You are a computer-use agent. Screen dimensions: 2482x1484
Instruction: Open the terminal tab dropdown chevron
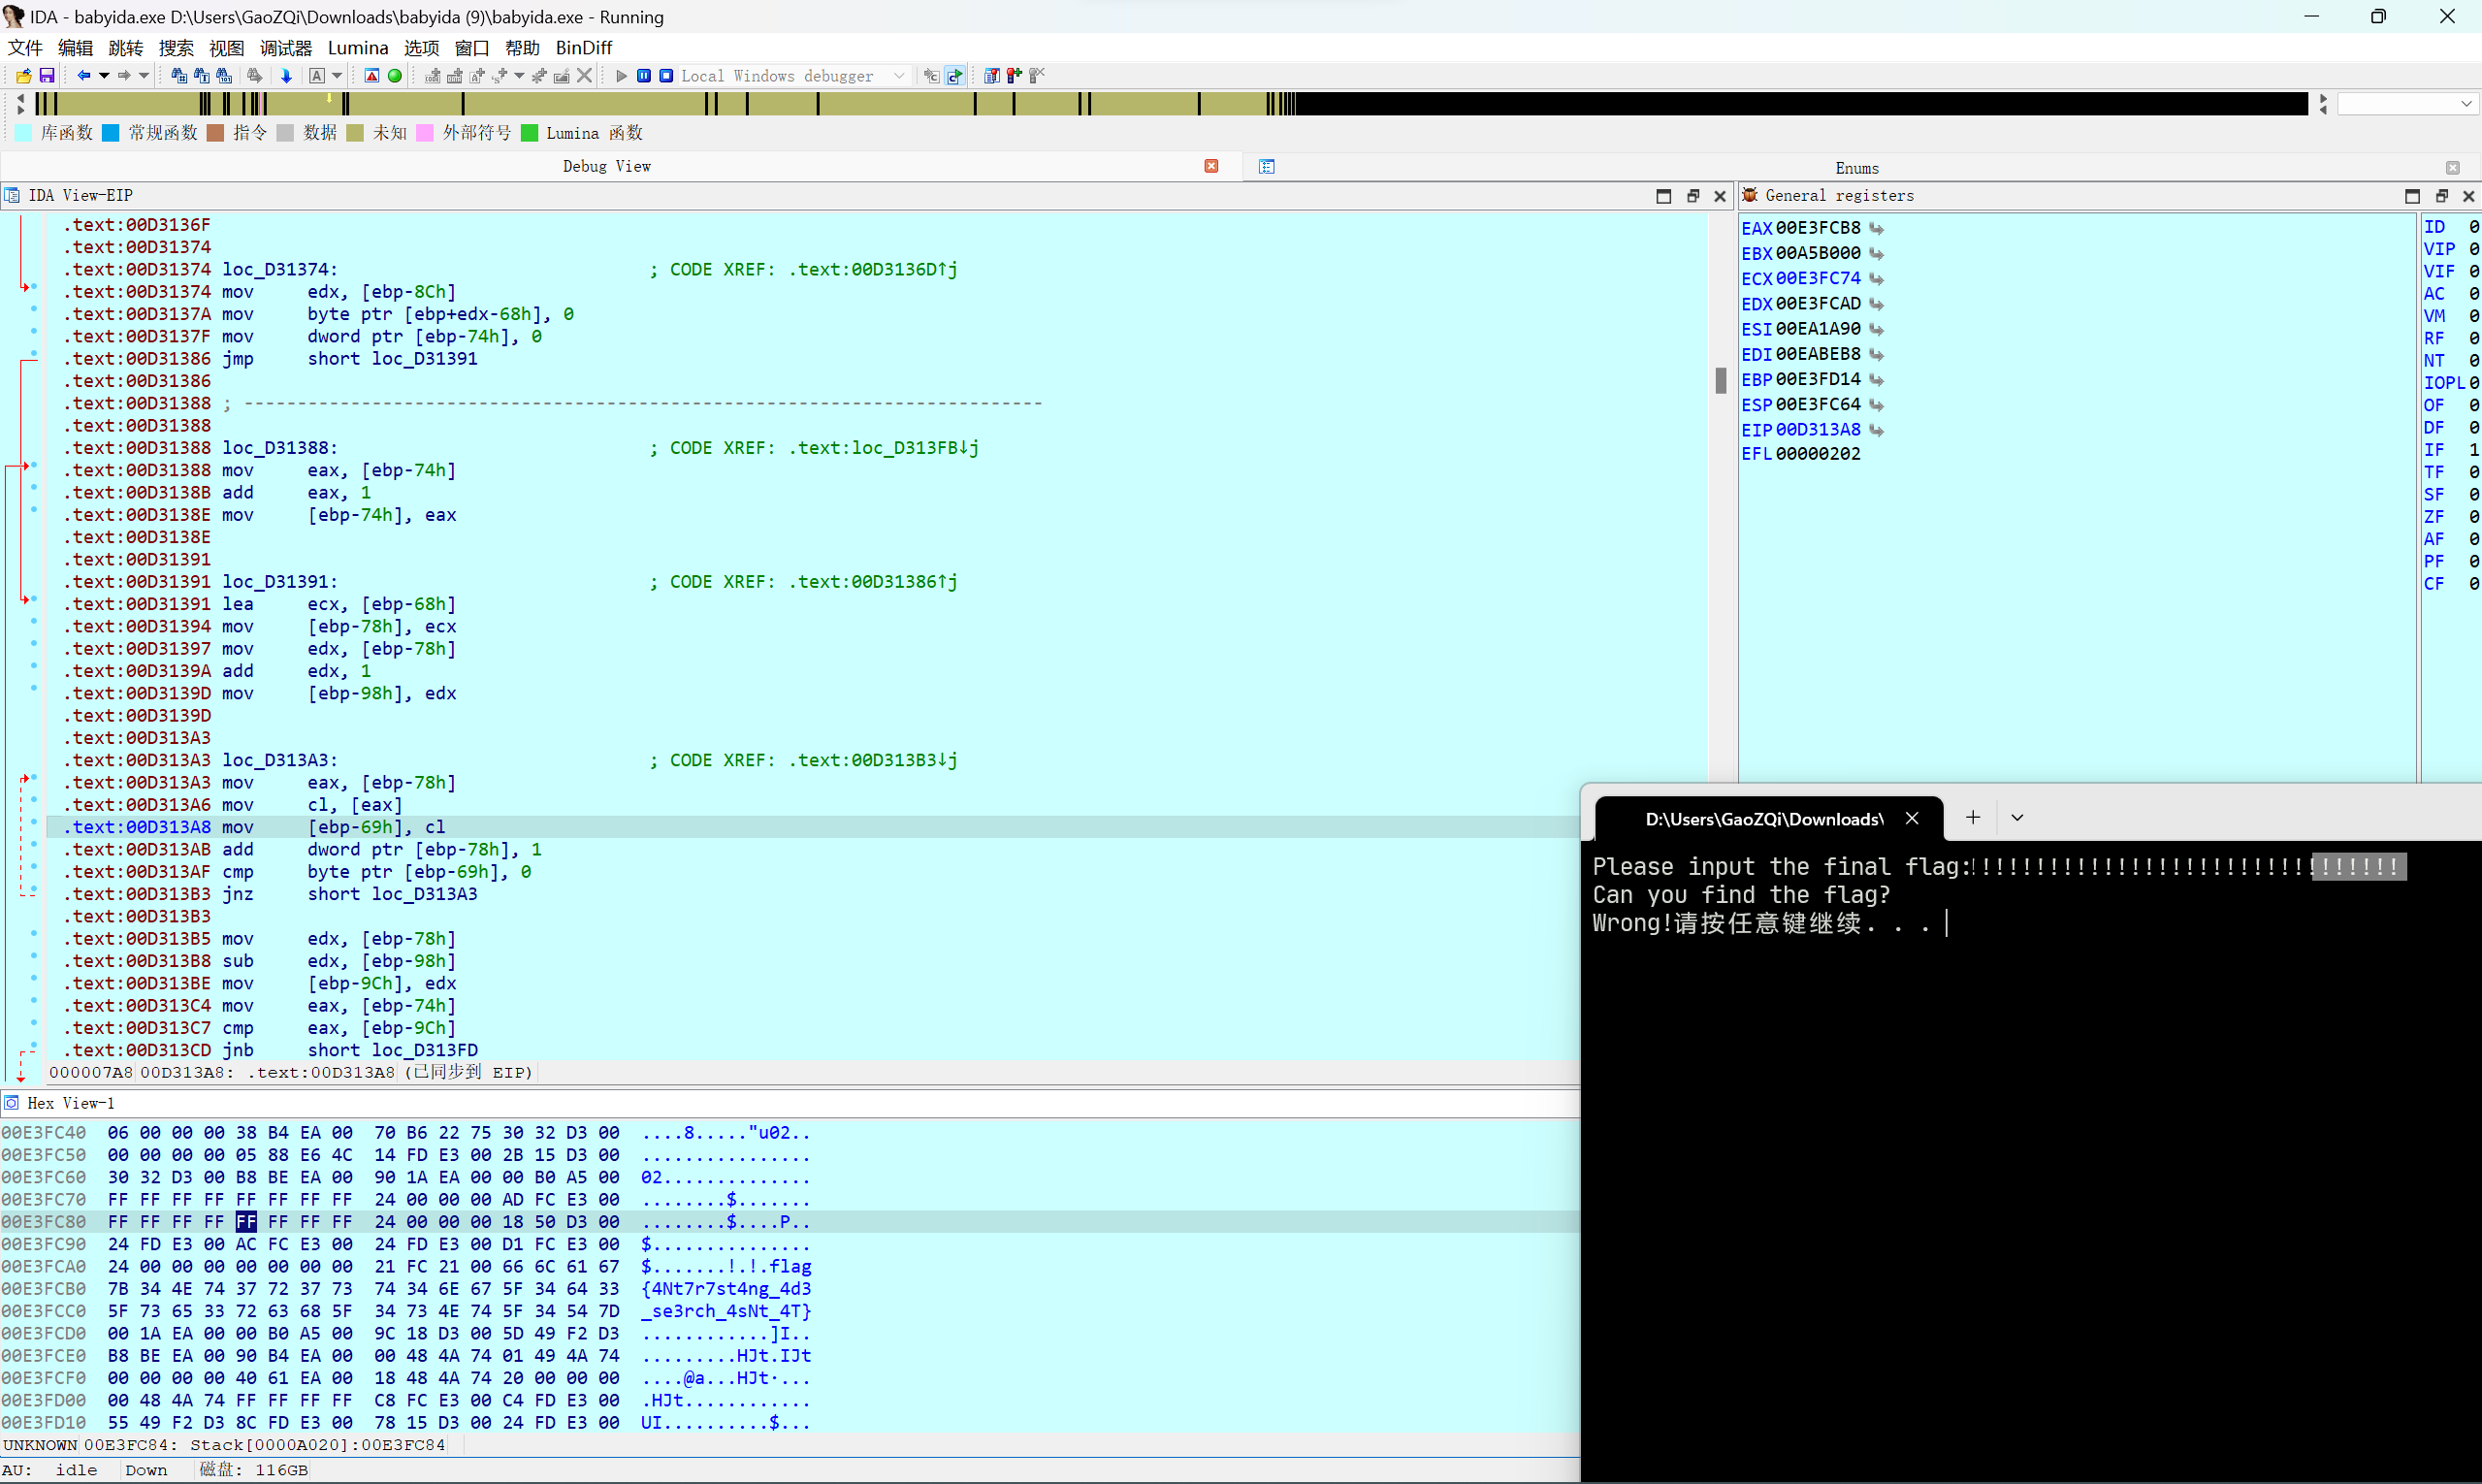[2017, 818]
